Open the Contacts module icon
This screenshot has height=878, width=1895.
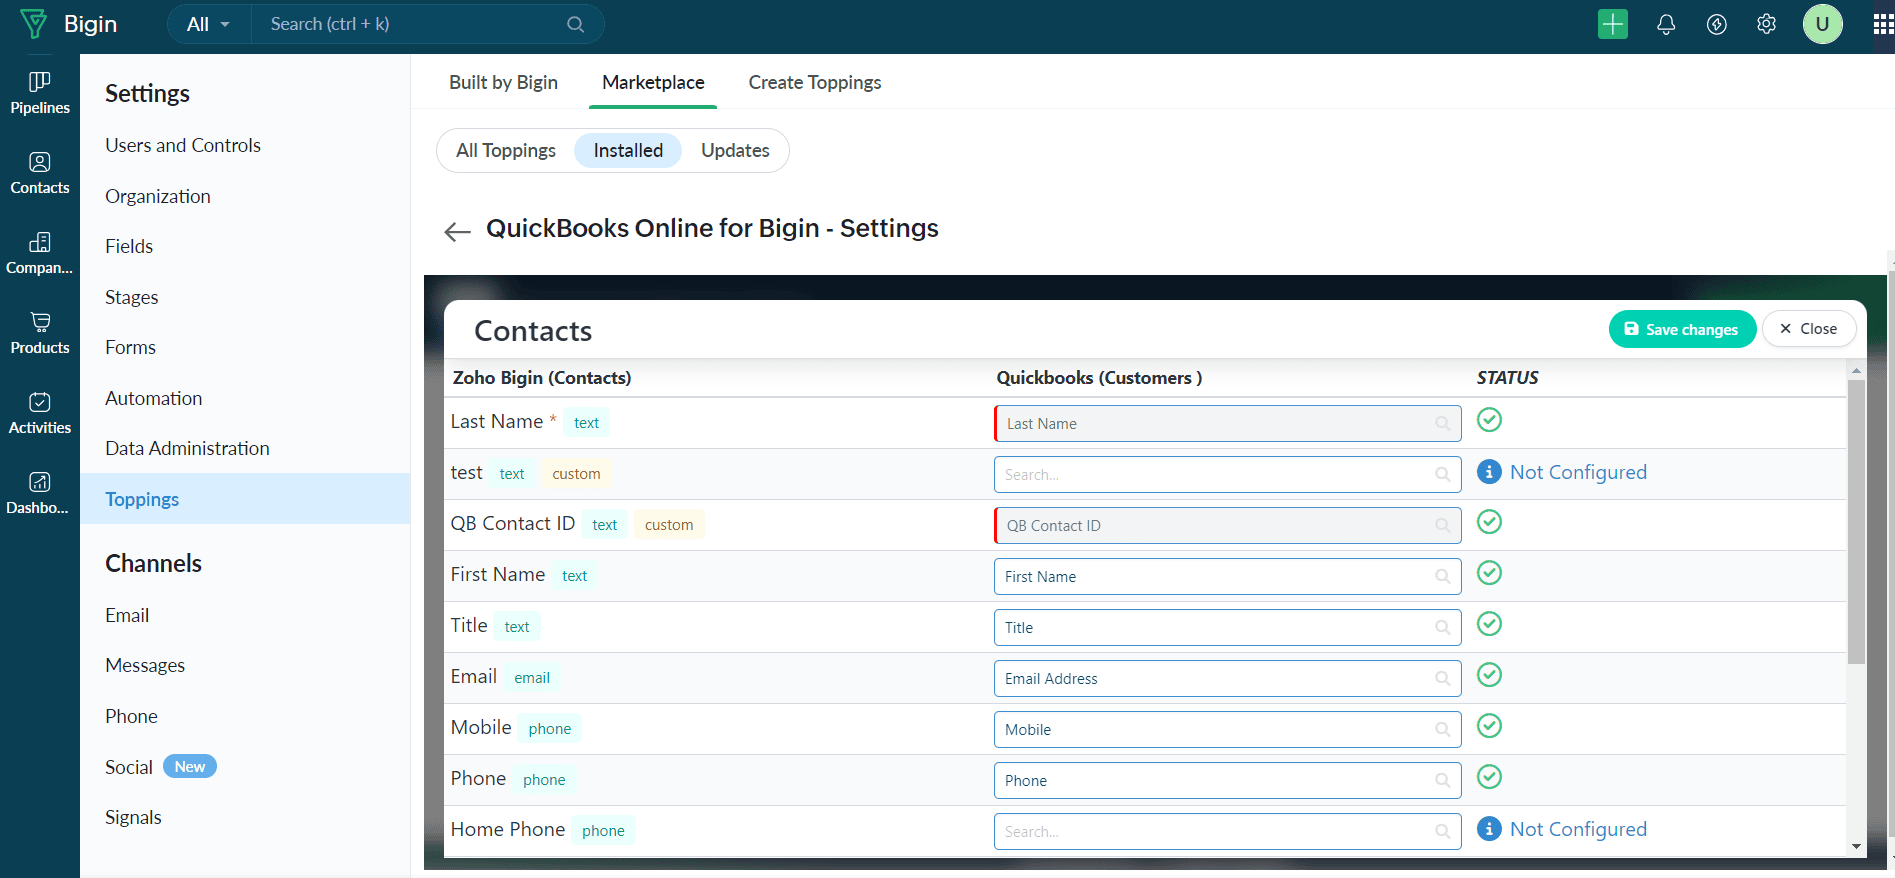(x=40, y=173)
